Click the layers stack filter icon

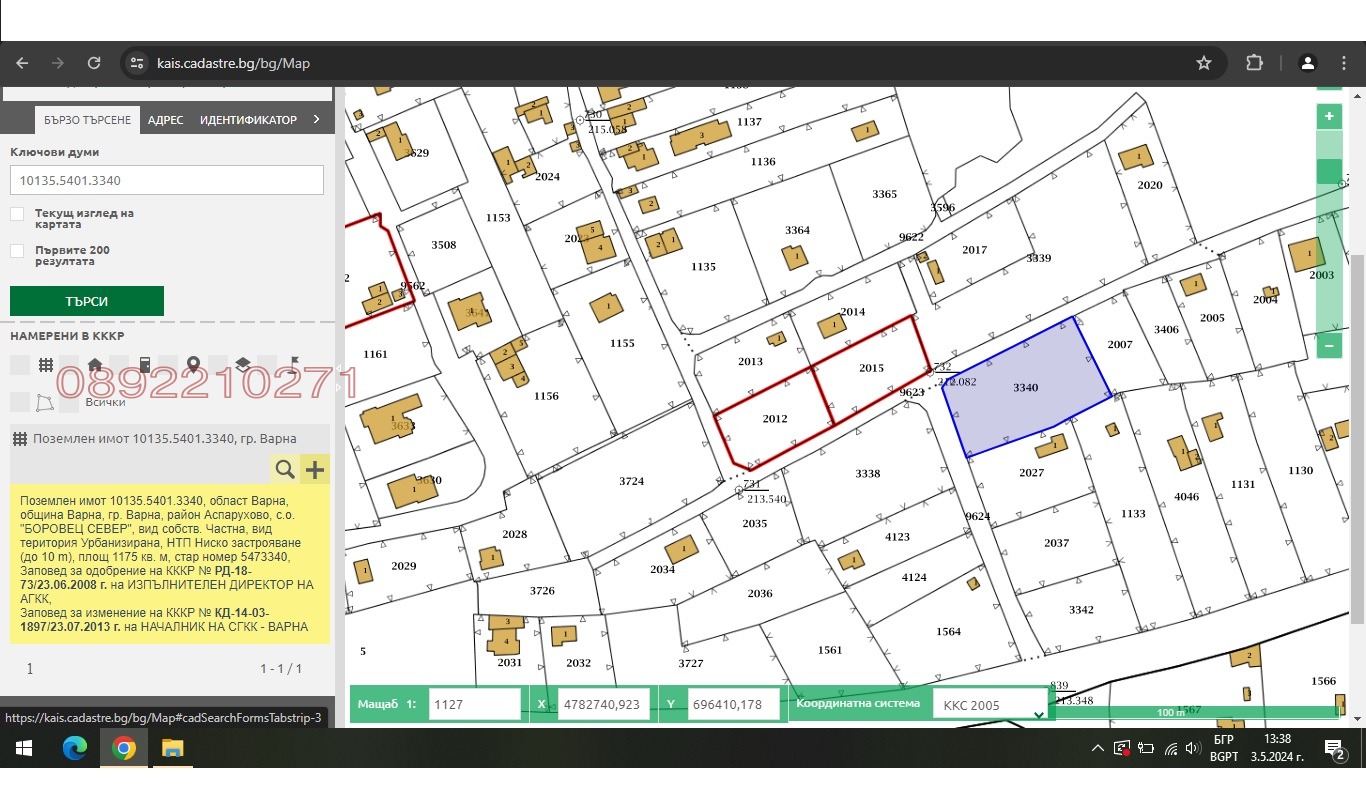pyautogui.click(x=243, y=365)
